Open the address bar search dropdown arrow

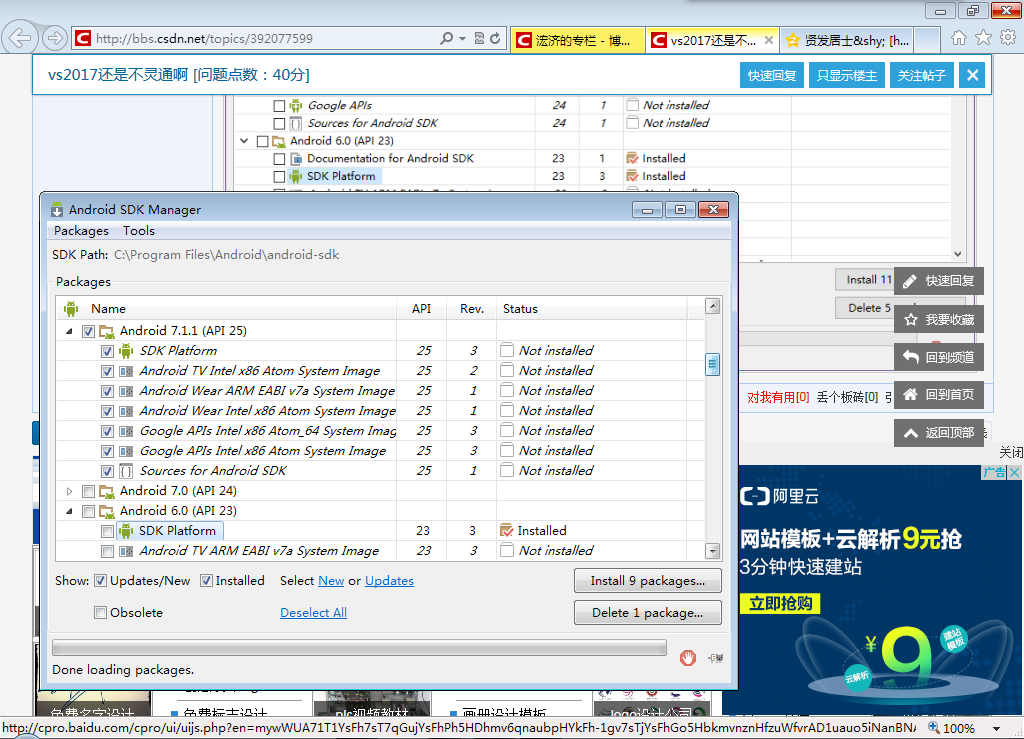pyautogui.click(x=462, y=39)
